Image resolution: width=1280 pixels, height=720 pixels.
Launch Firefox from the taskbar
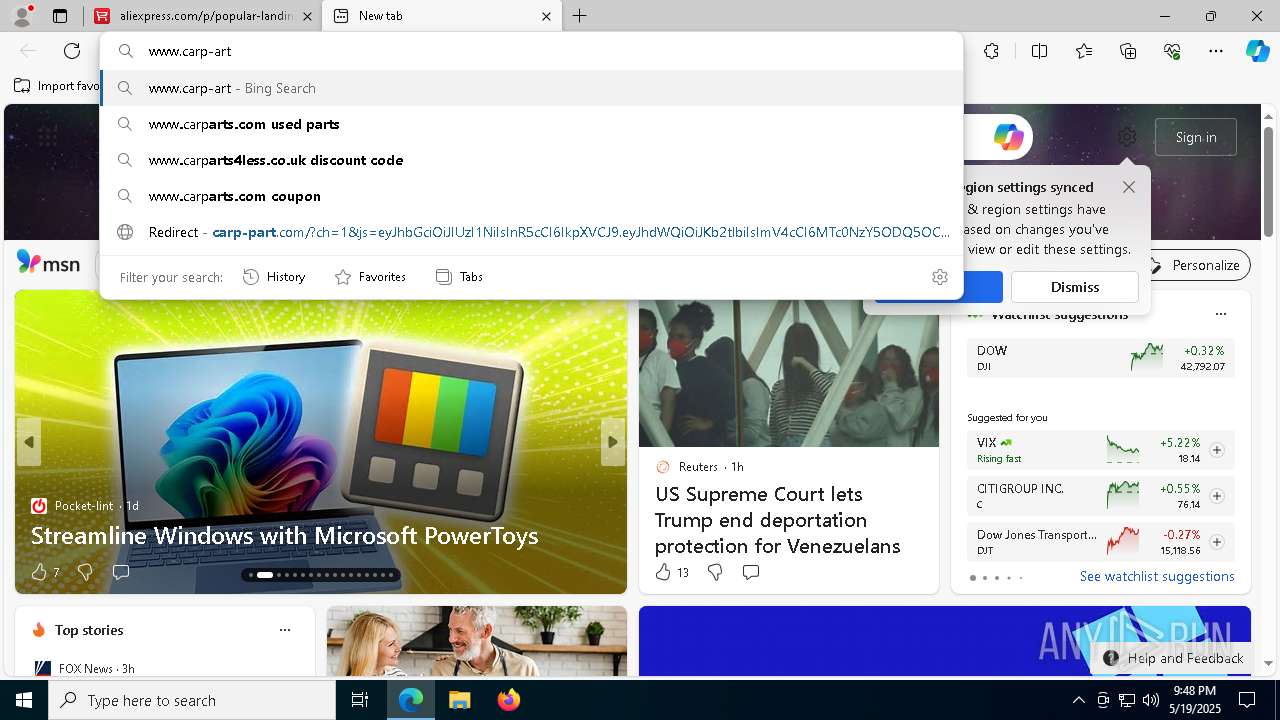[x=508, y=700]
